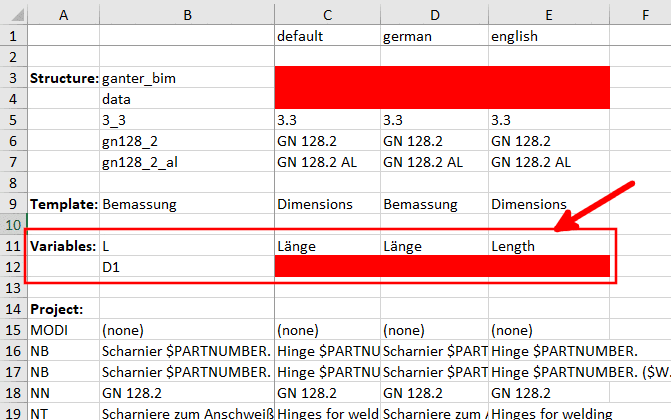Select column C header

(x=327, y=15)
